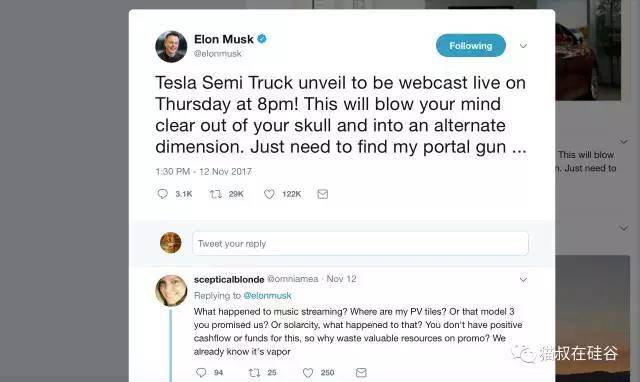
Task: Open scepticalblonde's avatar photo
Action: coord(171,290)
